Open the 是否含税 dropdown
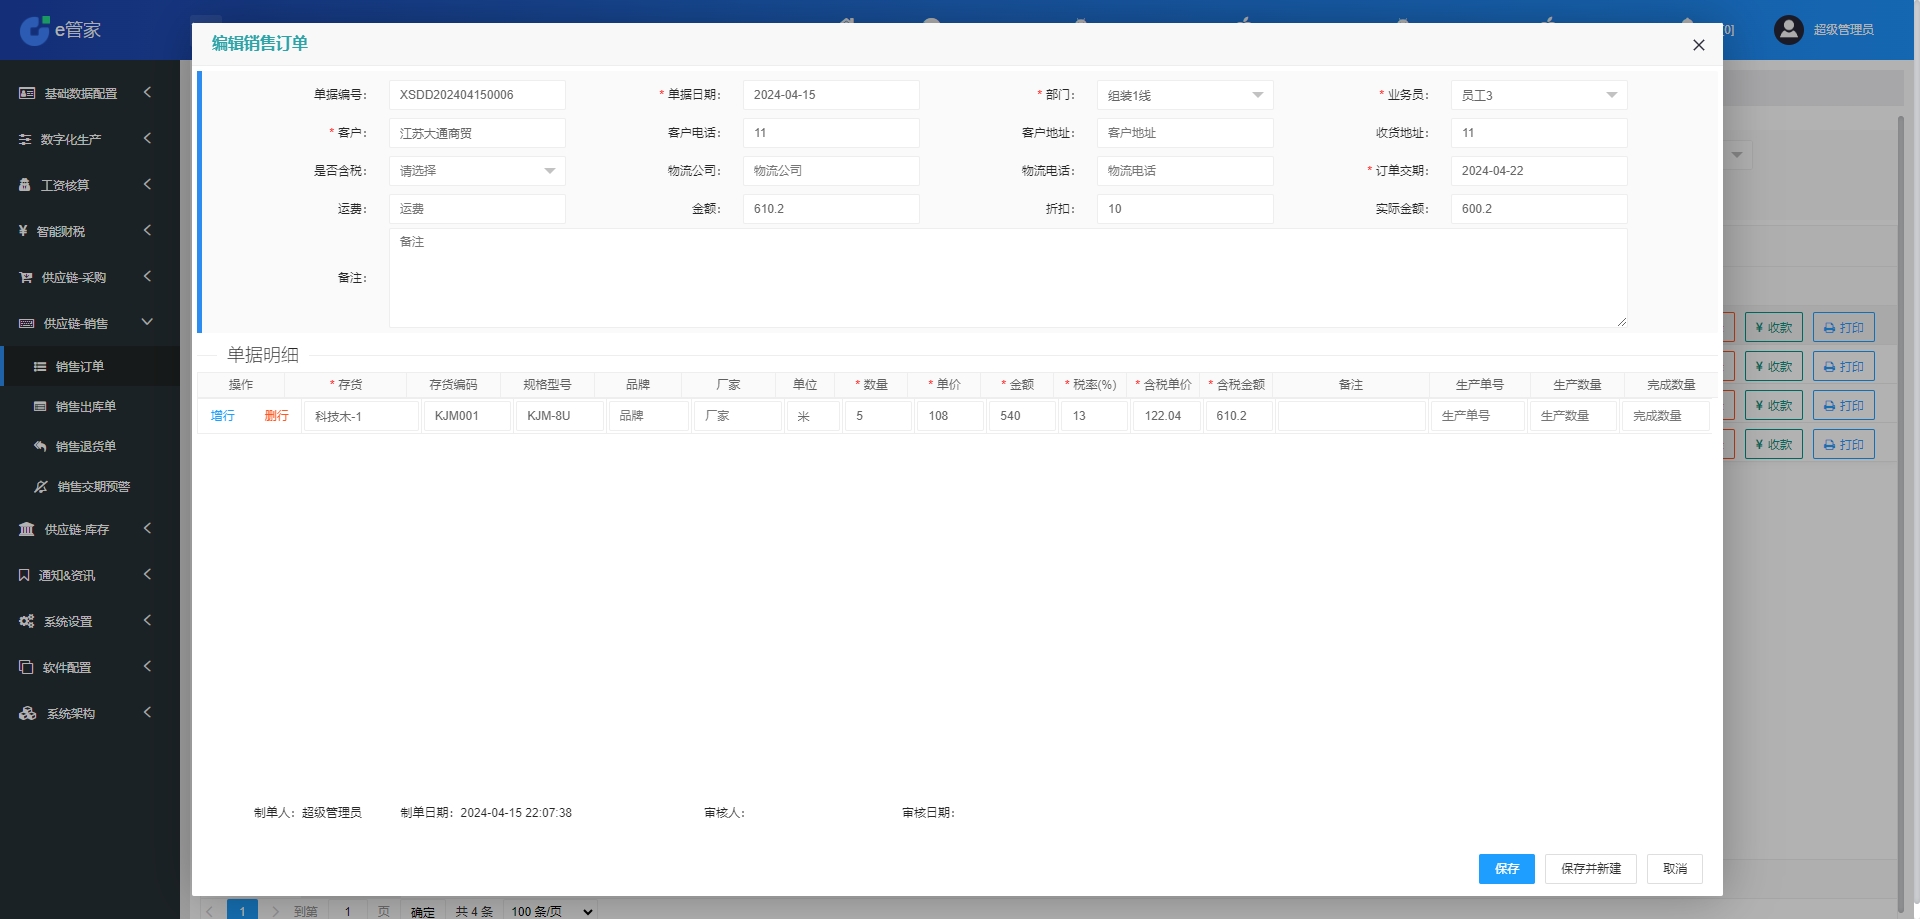This screenshot has width=1920, height=919. tap(477, 171)
